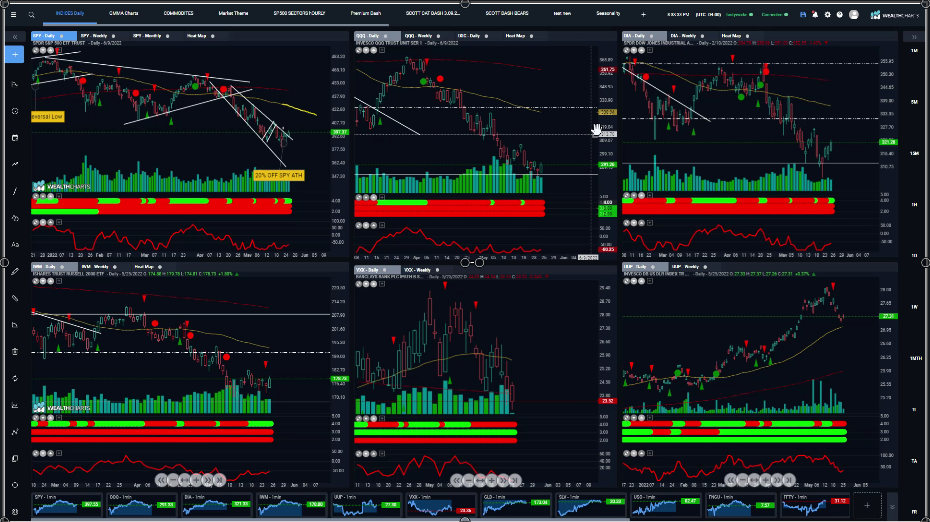This screenshot has height=522, width=930.
Task: Add a new mini chart tile
Action: 867,505
